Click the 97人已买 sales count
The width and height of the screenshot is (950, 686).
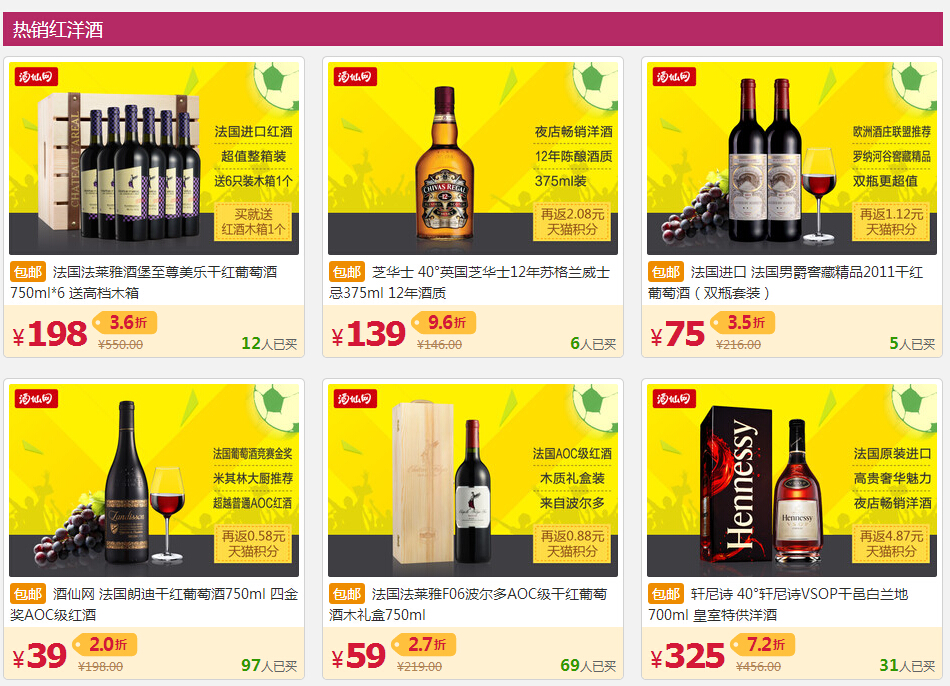click(x=269, y=665)
